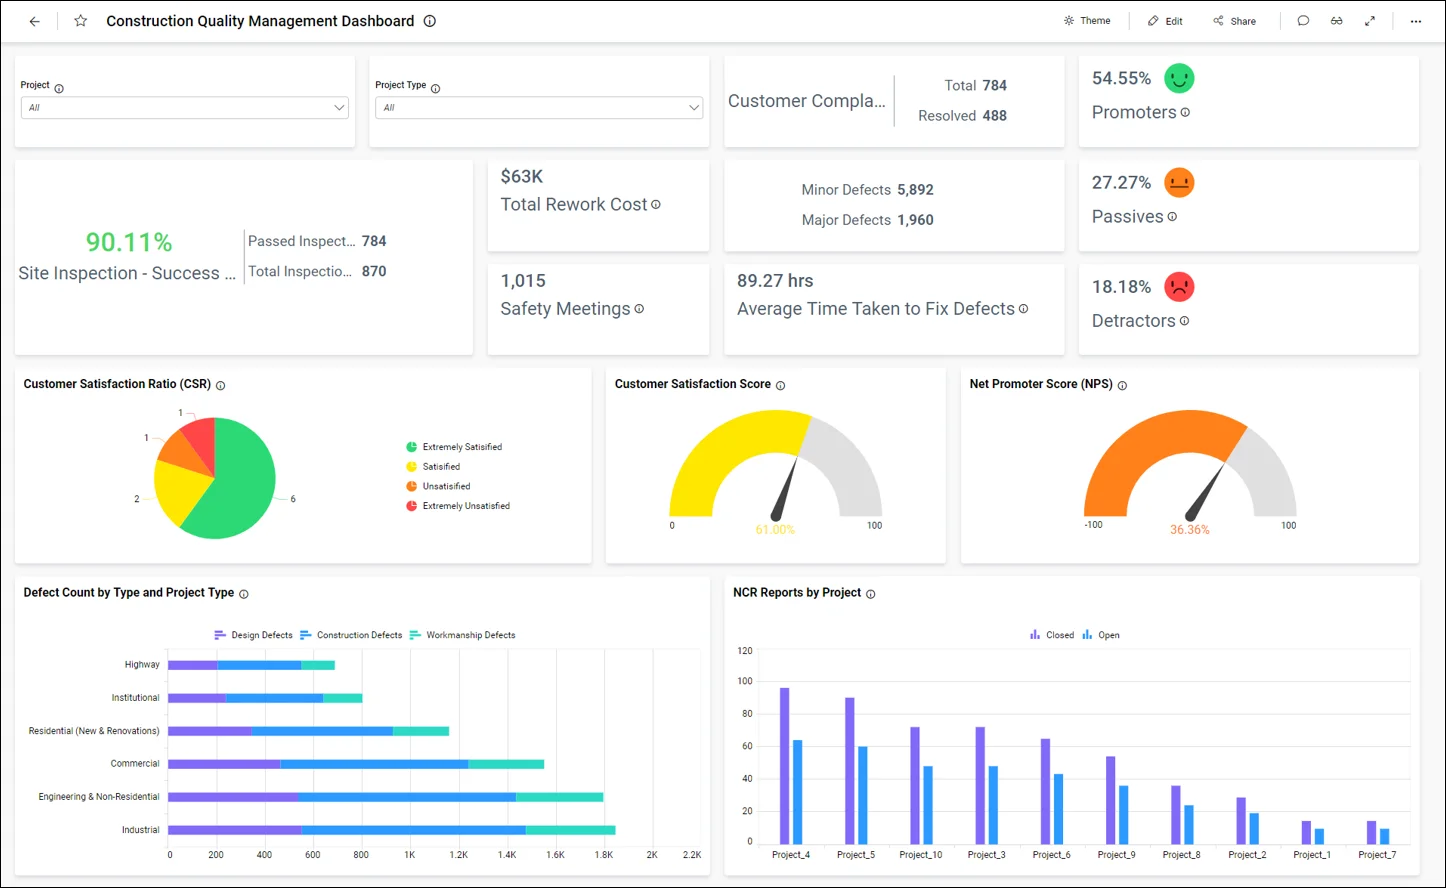This screenshot has width=1446, height=888.
Task: Toggle the Design Defects legend series
Action: click(x=254, y=635)
